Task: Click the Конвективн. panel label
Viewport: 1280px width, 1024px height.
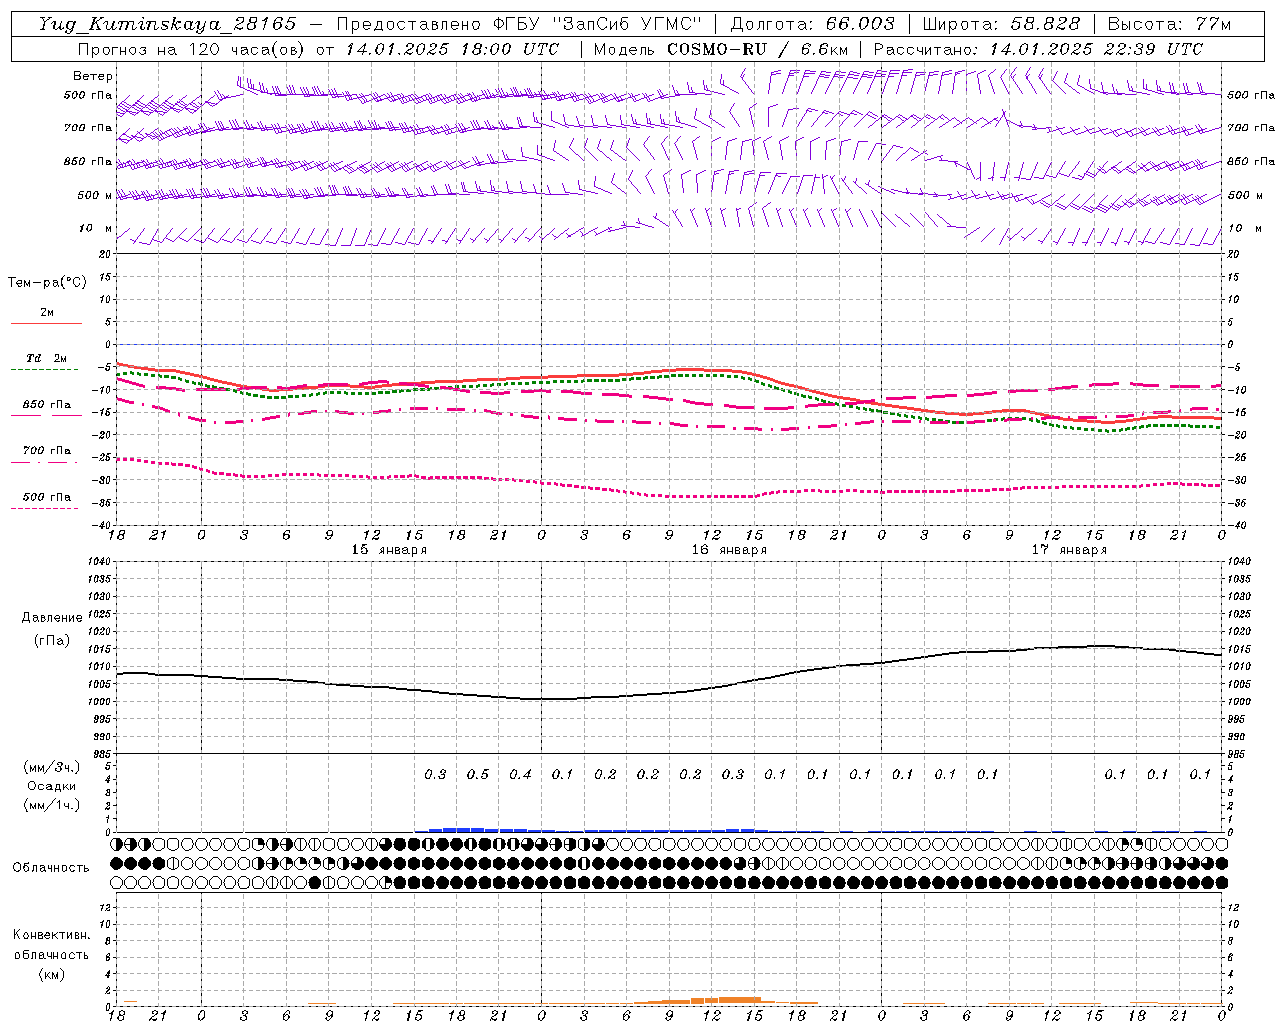Action: click(51, 935)
